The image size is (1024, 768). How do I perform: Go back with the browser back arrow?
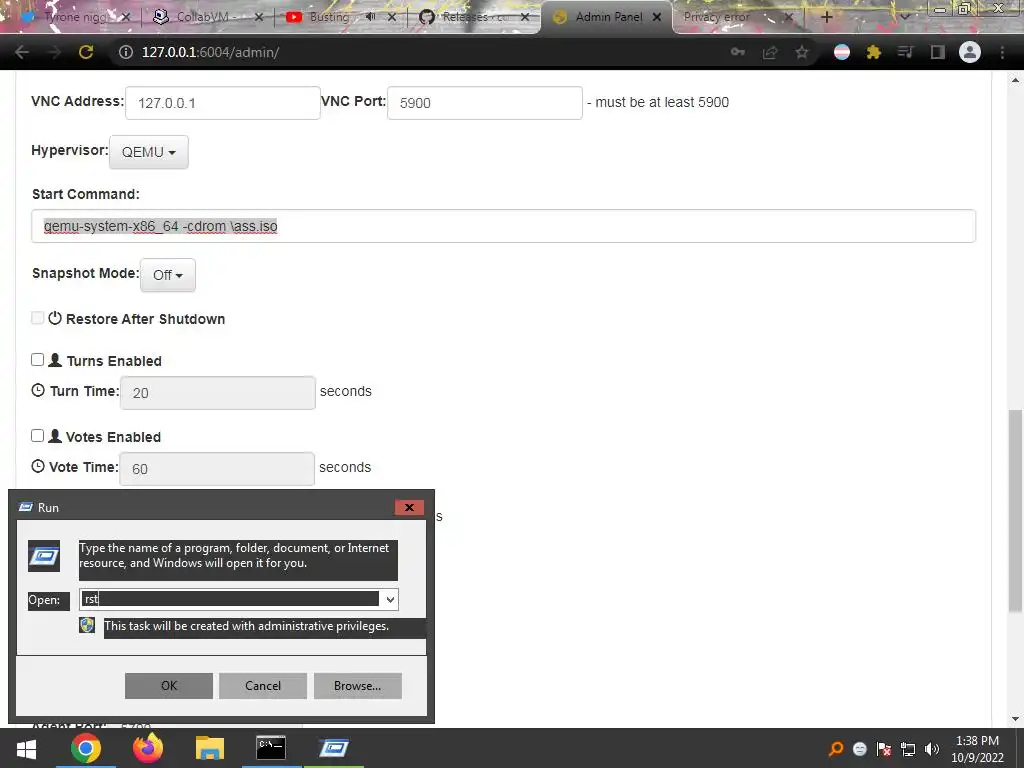coord(22,52)
